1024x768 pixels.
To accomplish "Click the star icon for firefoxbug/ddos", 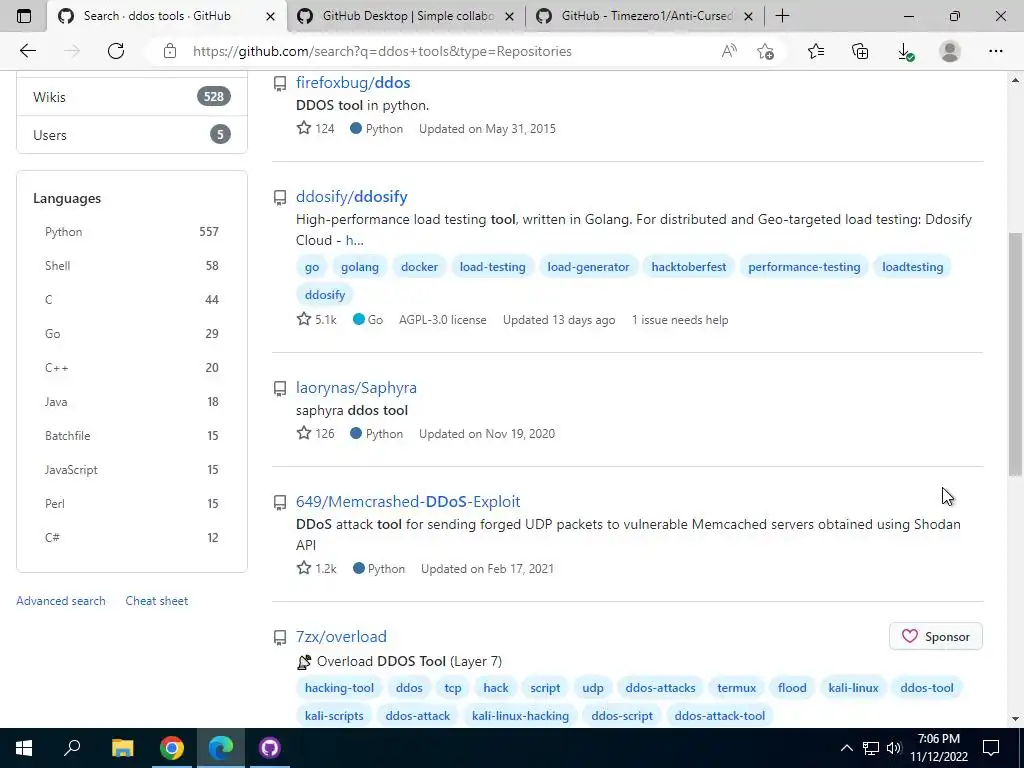I will 304,128.
